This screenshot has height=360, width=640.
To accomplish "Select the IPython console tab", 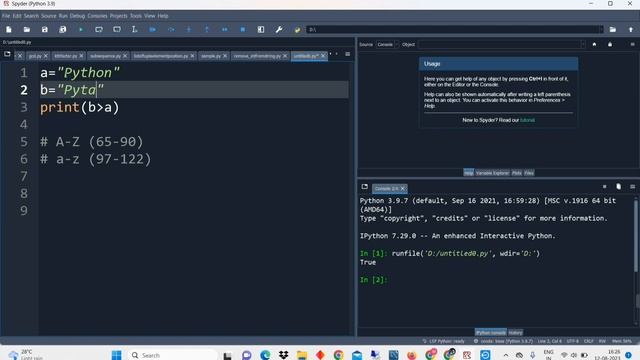I will 491,333.
